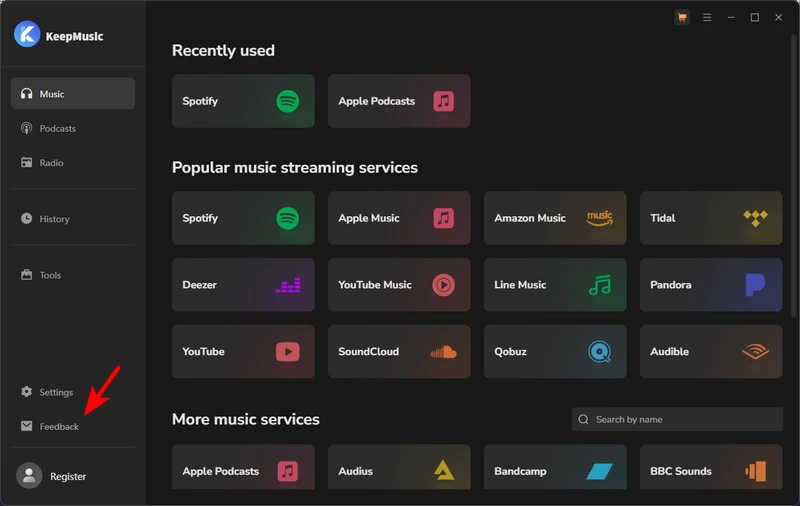Select the BBC Sounds label text
The image size is (800, 506).
tap(681, 471)
